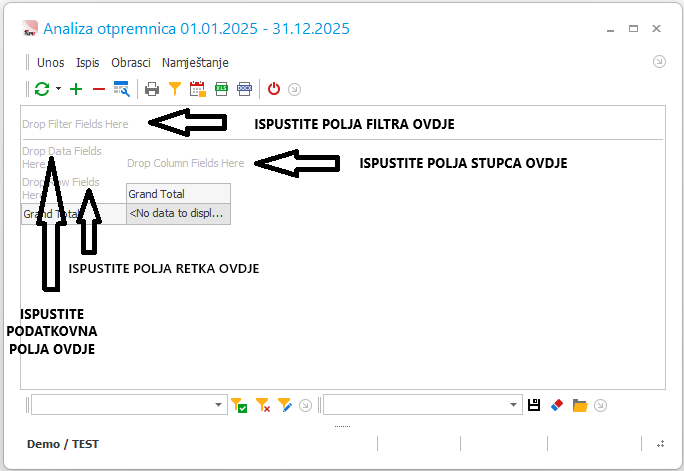Open the bottom-left filter combo box
This screenshot has height=471, width=684.
click(x=129, y=405)
